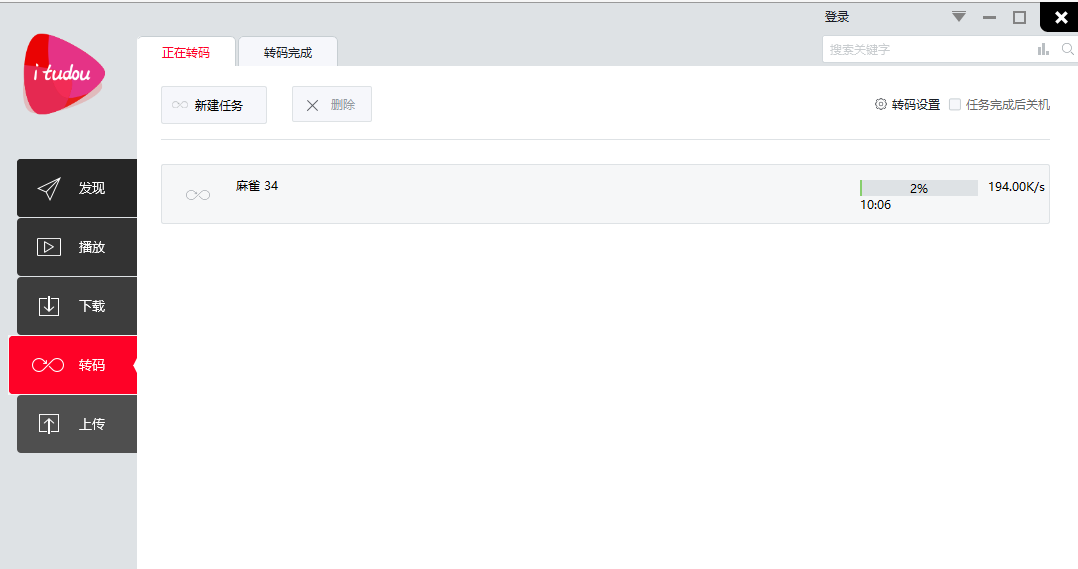Click the 新建任务 new task button
The height and width of the screenshot is (569, 1078).
[214, 105]
